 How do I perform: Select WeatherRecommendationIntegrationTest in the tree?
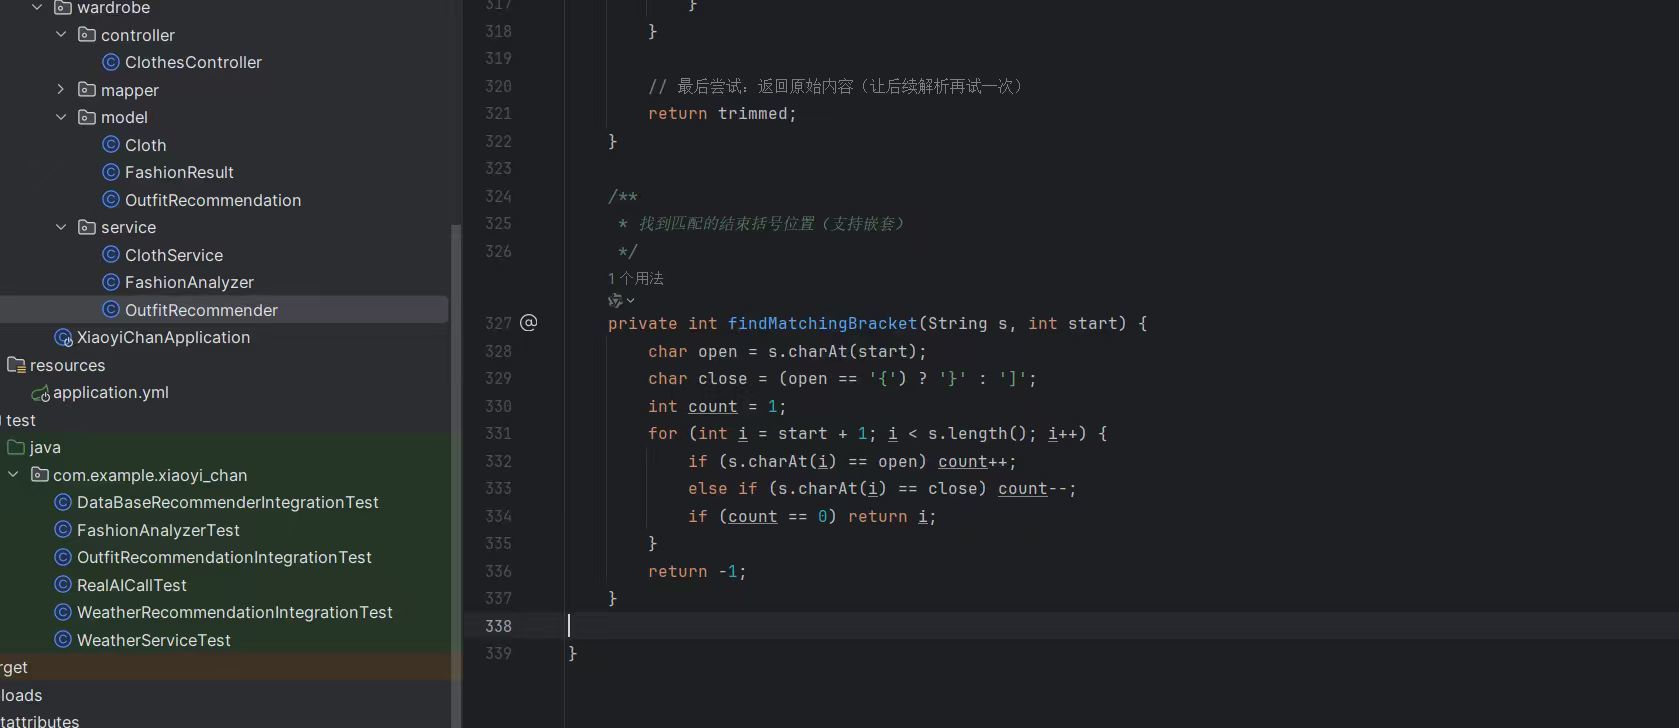pos(234,612)
